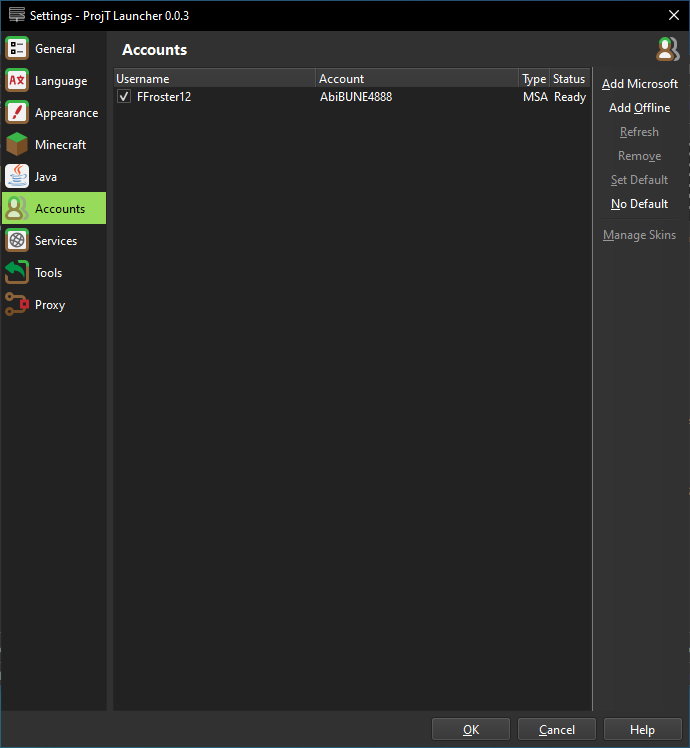Sort by Status column header
This screenshot has height=748, width=690.
point(570,78)
